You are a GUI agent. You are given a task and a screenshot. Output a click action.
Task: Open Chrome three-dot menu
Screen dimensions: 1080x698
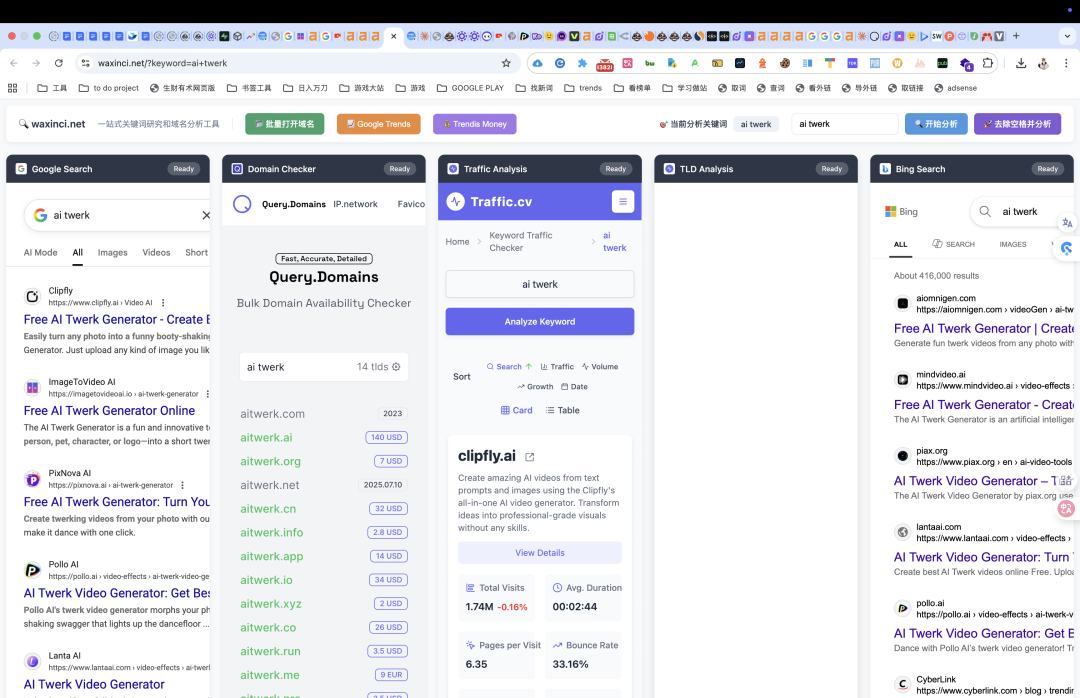tap(1066, 63)
